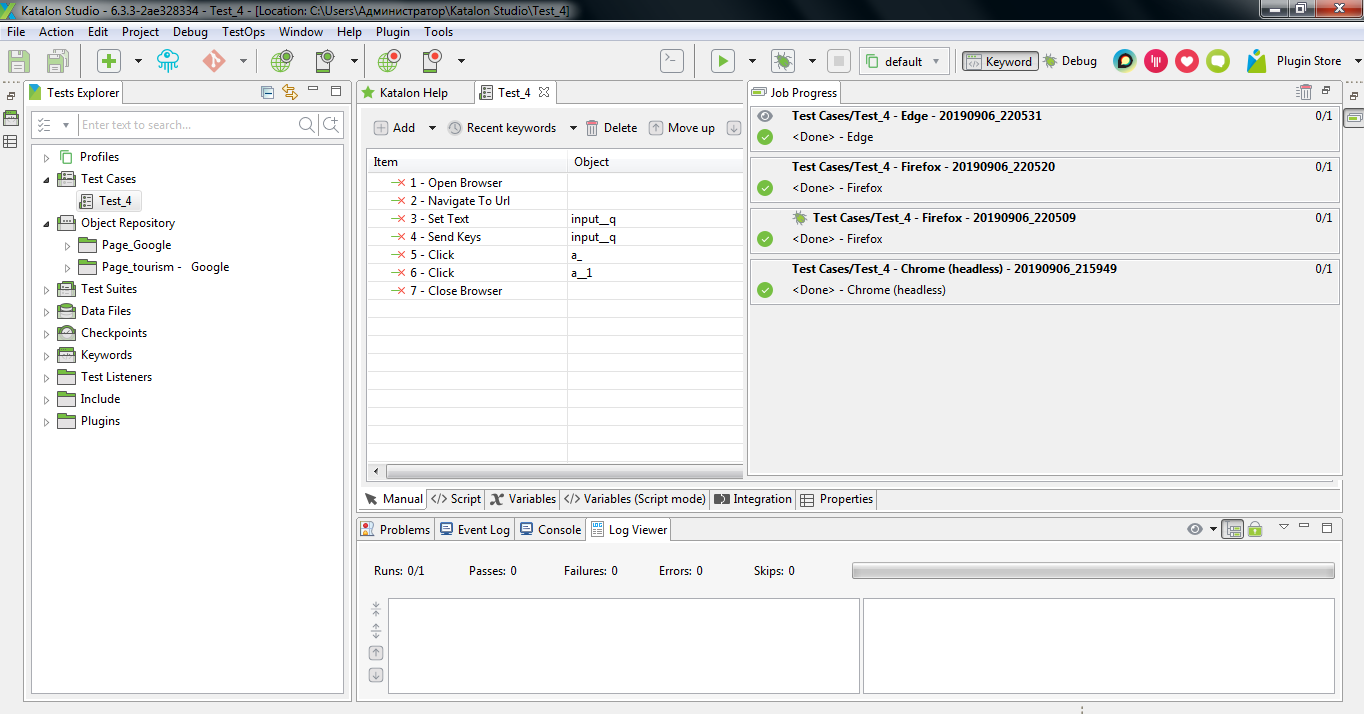Click the Recent keywords button
Viewport: 1364px width, 714px height.
click(x=502, y=128)
